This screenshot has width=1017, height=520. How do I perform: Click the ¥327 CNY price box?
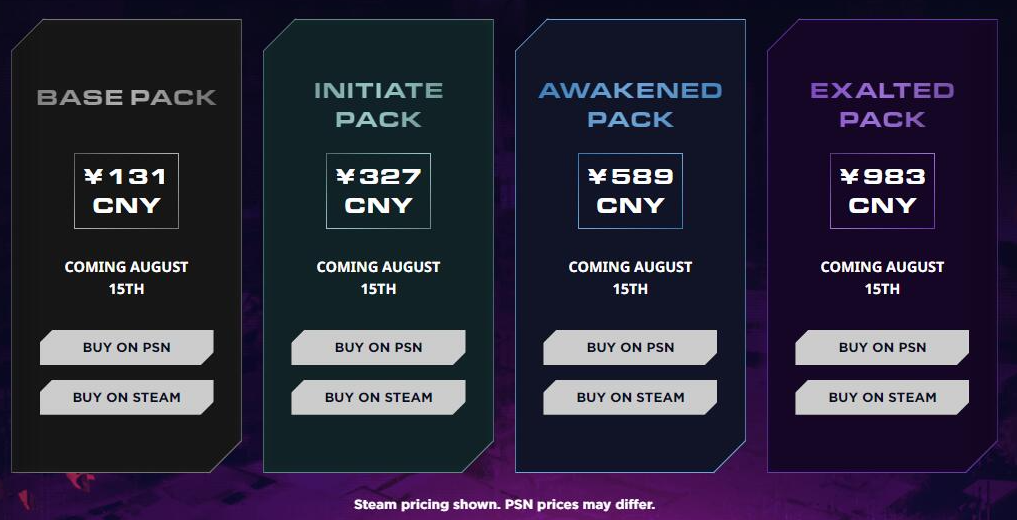(378, 191)
